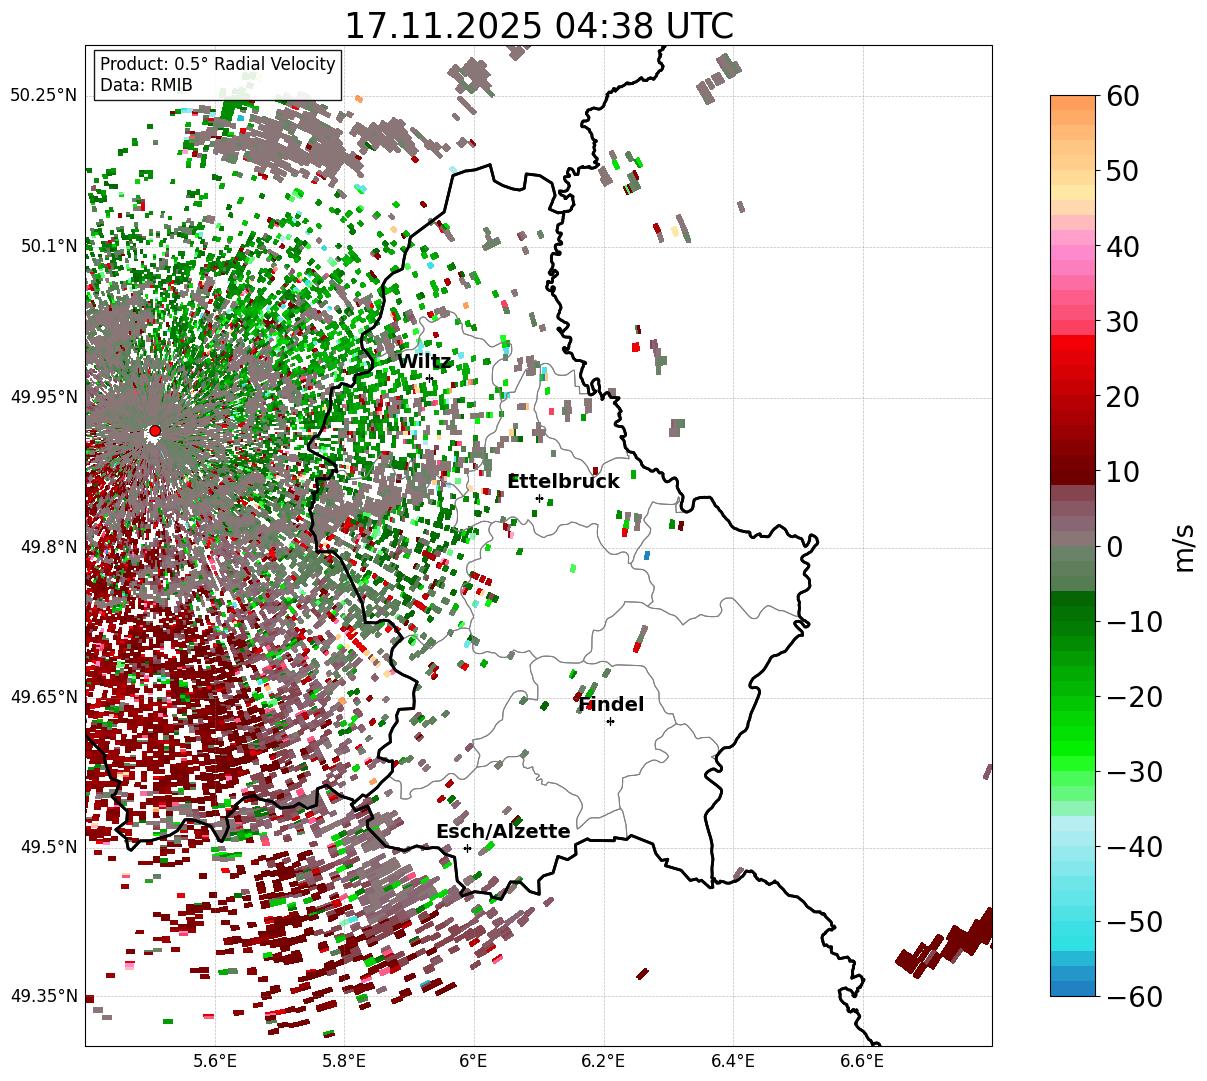Click the 6°E longitude tick label
Screen dimensions: 1207x1081
473,1061
